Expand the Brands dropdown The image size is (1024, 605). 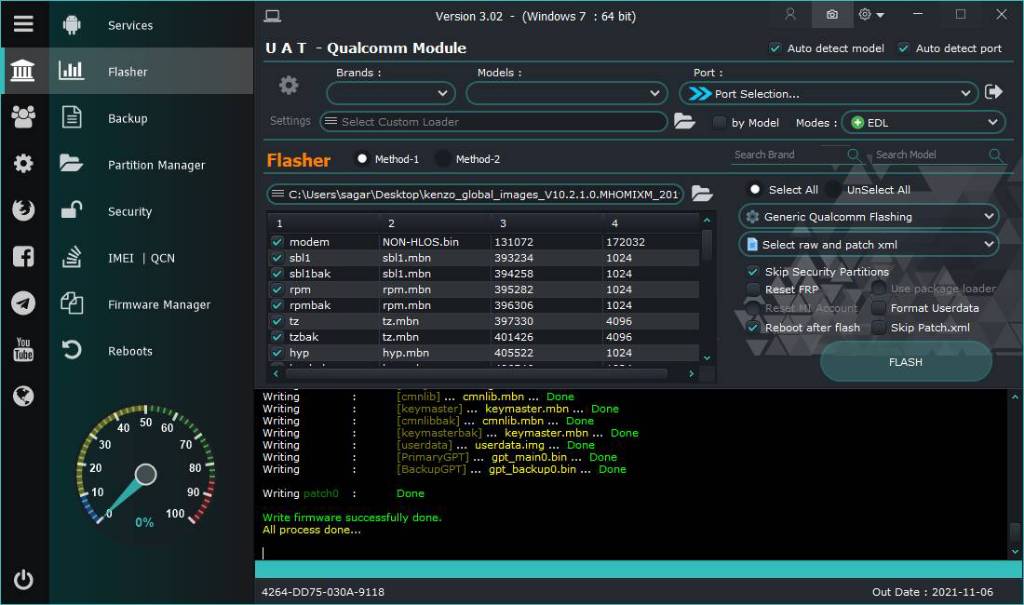point(391,93)
